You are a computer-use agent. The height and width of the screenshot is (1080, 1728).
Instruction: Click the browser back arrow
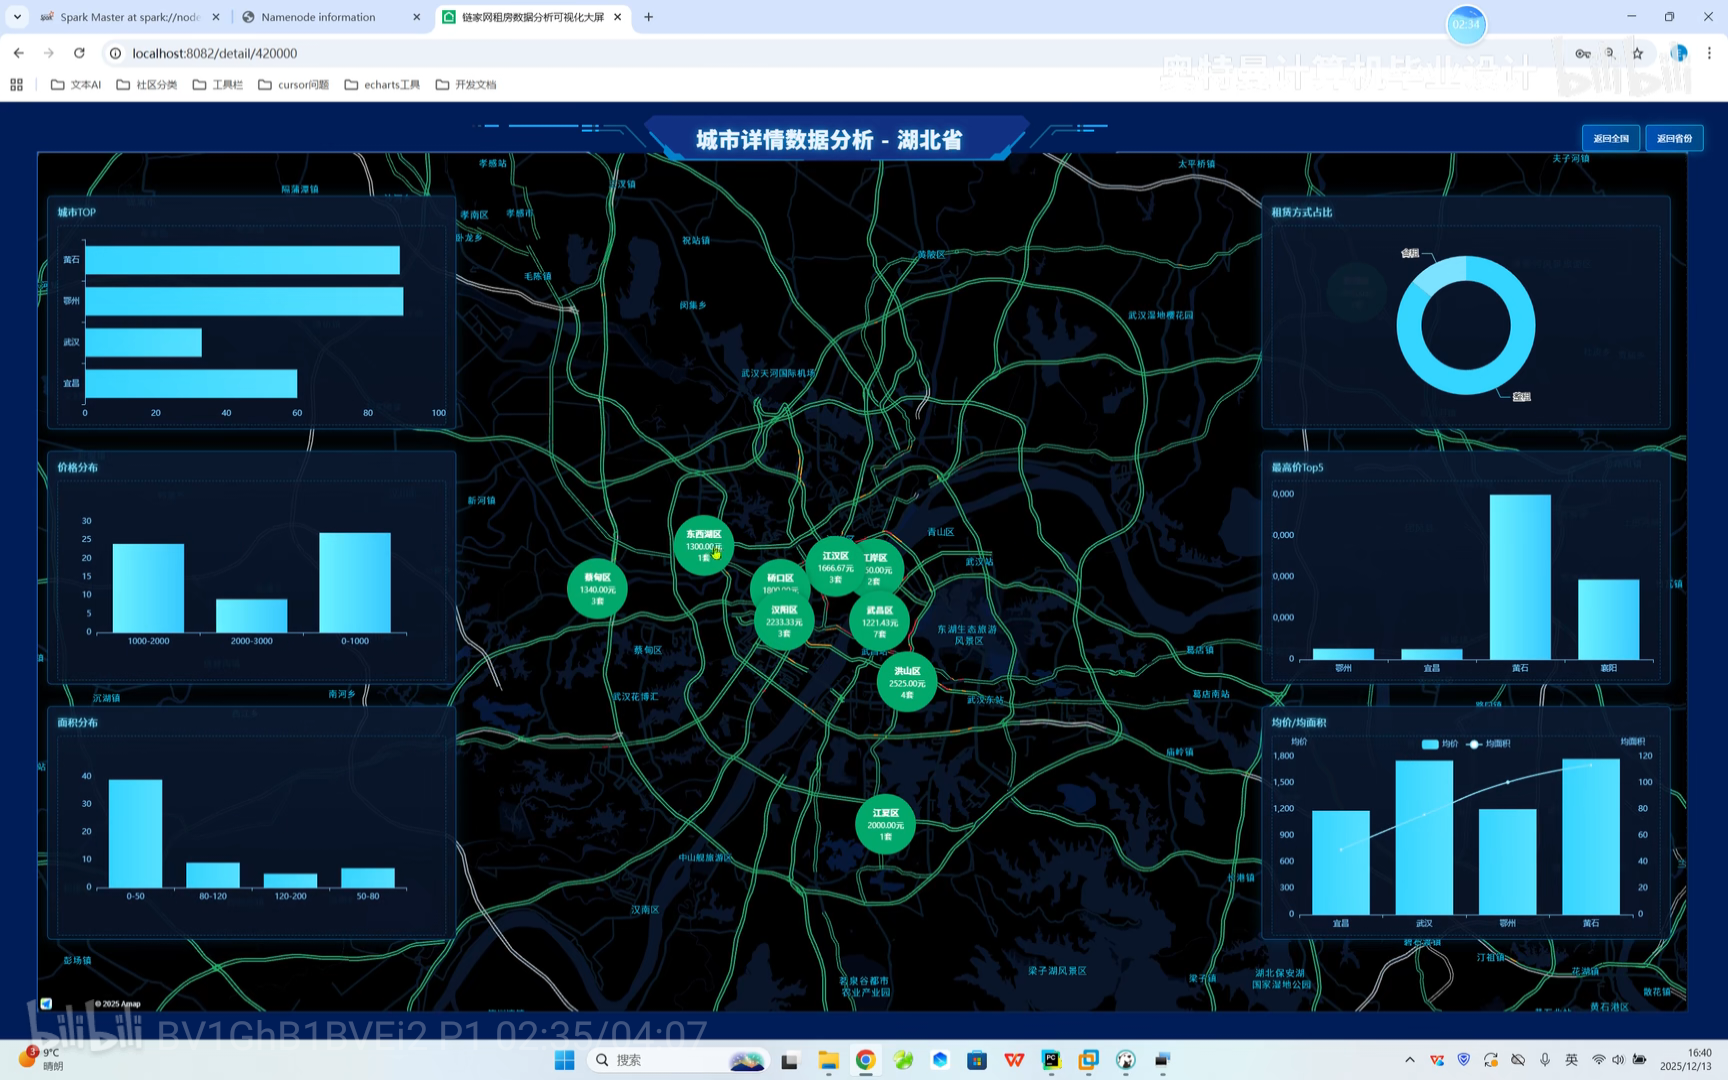19,53
